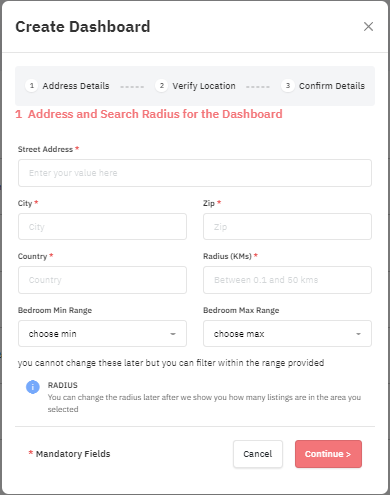
Task: Focus the Street Address input field
Action: click(x=195, y=173)
